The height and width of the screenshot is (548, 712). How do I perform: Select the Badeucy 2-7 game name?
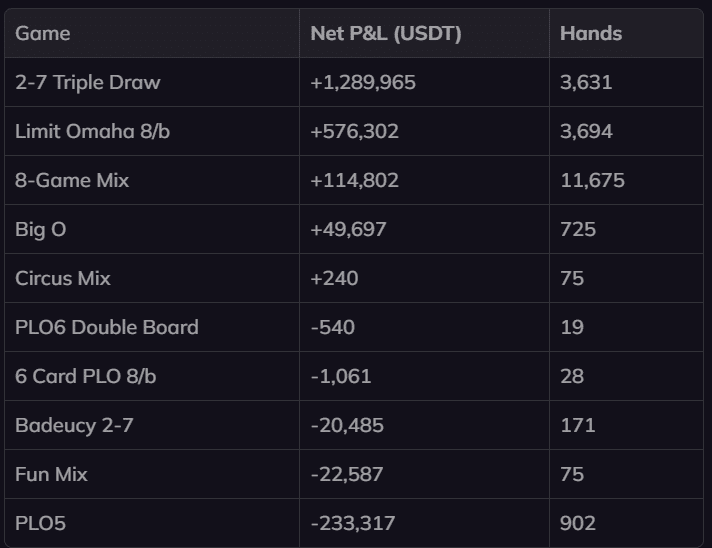pos(74,425)
